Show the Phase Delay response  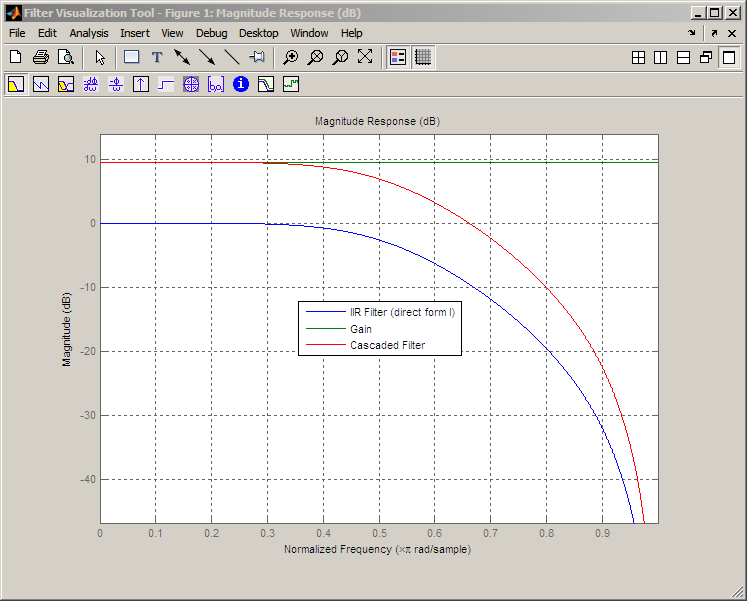point(116,85)
